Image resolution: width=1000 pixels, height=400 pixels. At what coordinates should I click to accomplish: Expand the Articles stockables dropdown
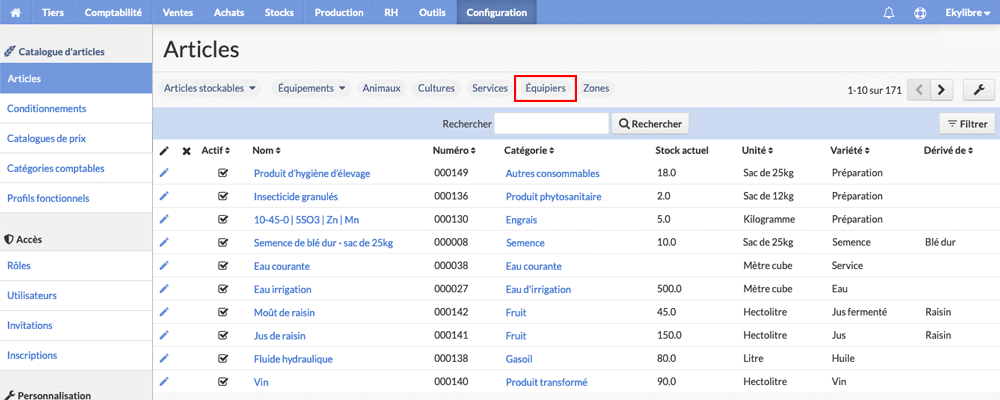pos(210,89)
